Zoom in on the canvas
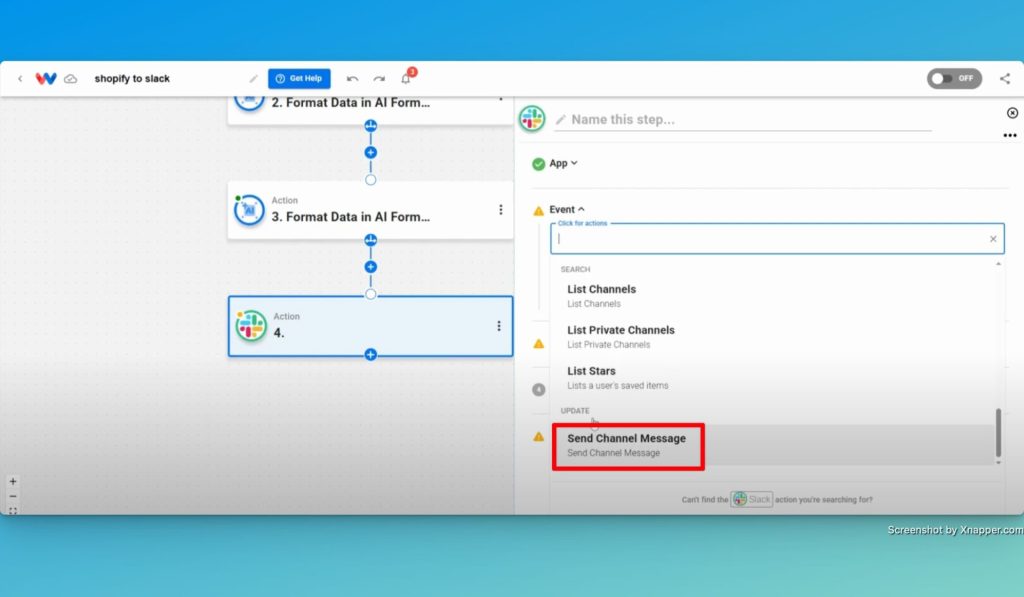1024x597 pixels. (12, 481)
